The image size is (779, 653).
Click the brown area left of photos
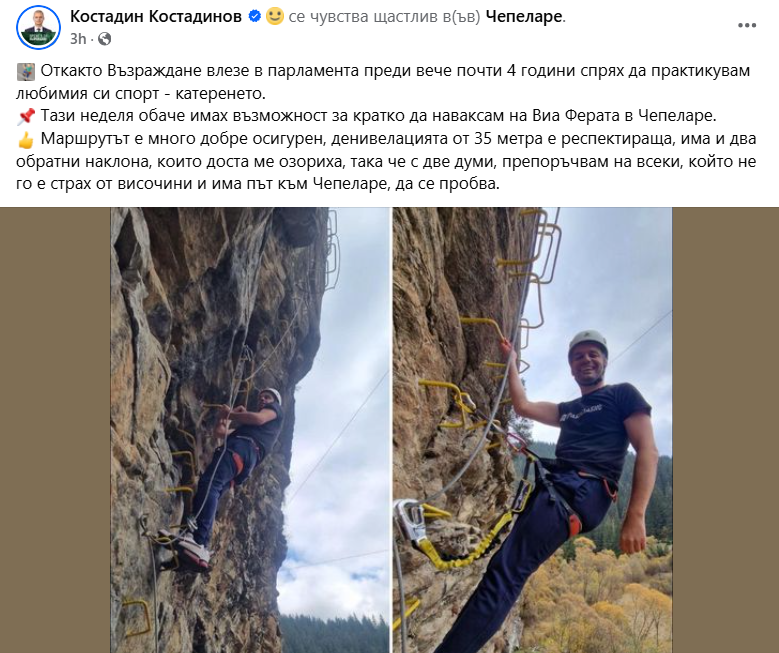click(55, 430)
